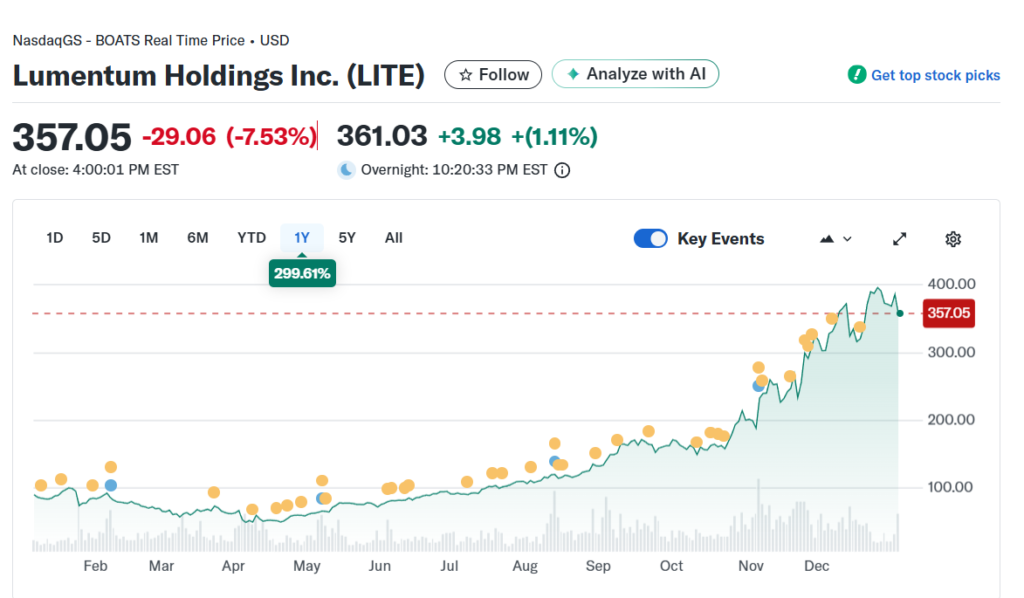Click the Dec month label on axis
Image resolution: width=1024 pixels, height=598 pixels.
click(x=816, y=566)
